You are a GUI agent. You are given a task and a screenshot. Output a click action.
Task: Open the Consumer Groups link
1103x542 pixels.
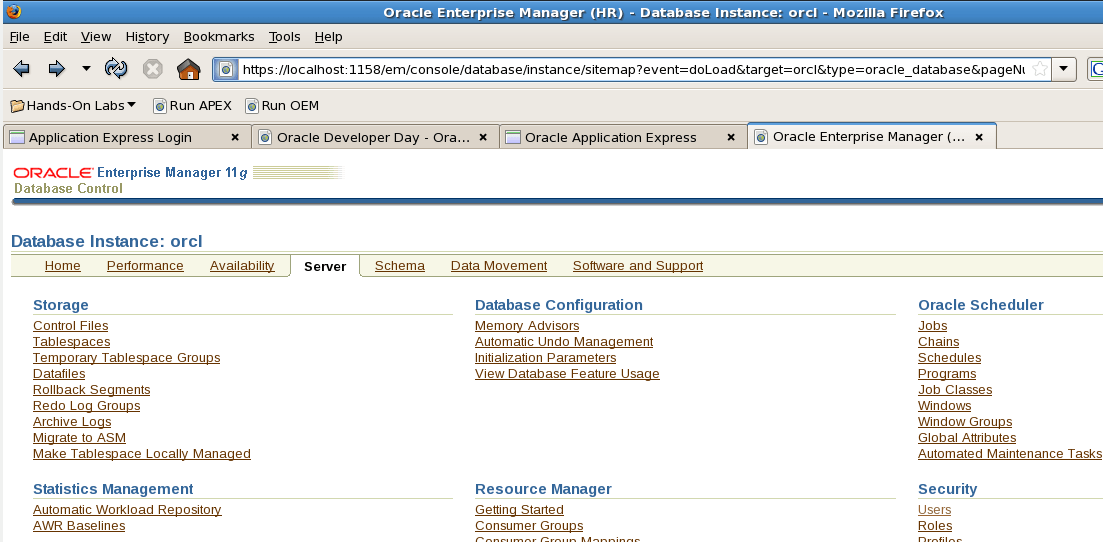529,526
